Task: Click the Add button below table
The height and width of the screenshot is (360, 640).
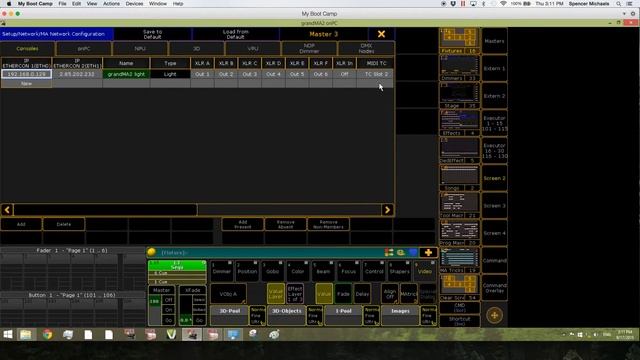Action: pos(21,224)
